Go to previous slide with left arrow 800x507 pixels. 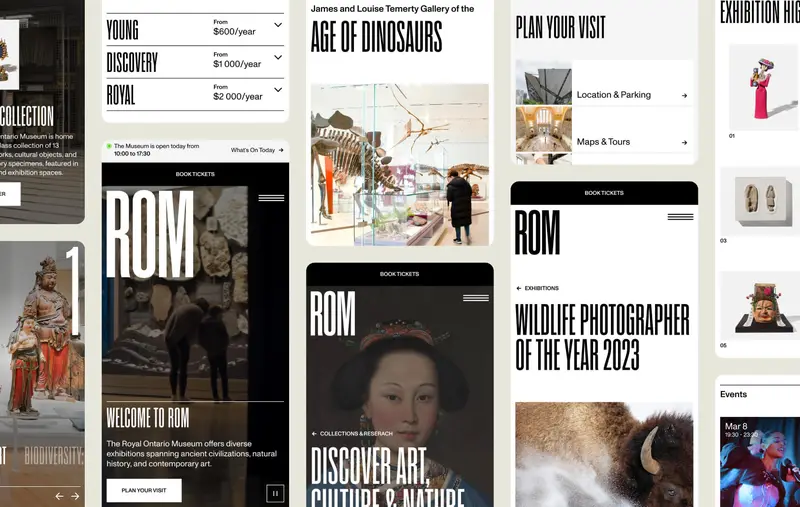coord(59,496)
